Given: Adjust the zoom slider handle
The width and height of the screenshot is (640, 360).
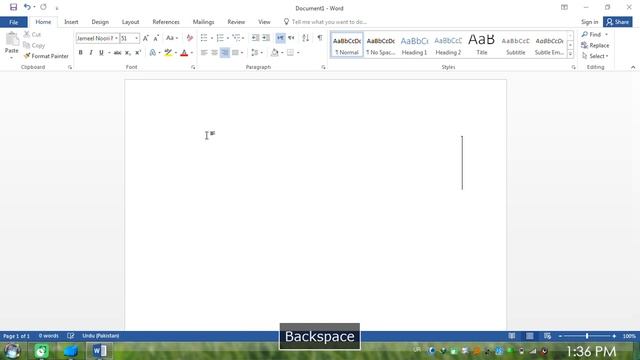Looking at the screenshot, I should (587, 336).
